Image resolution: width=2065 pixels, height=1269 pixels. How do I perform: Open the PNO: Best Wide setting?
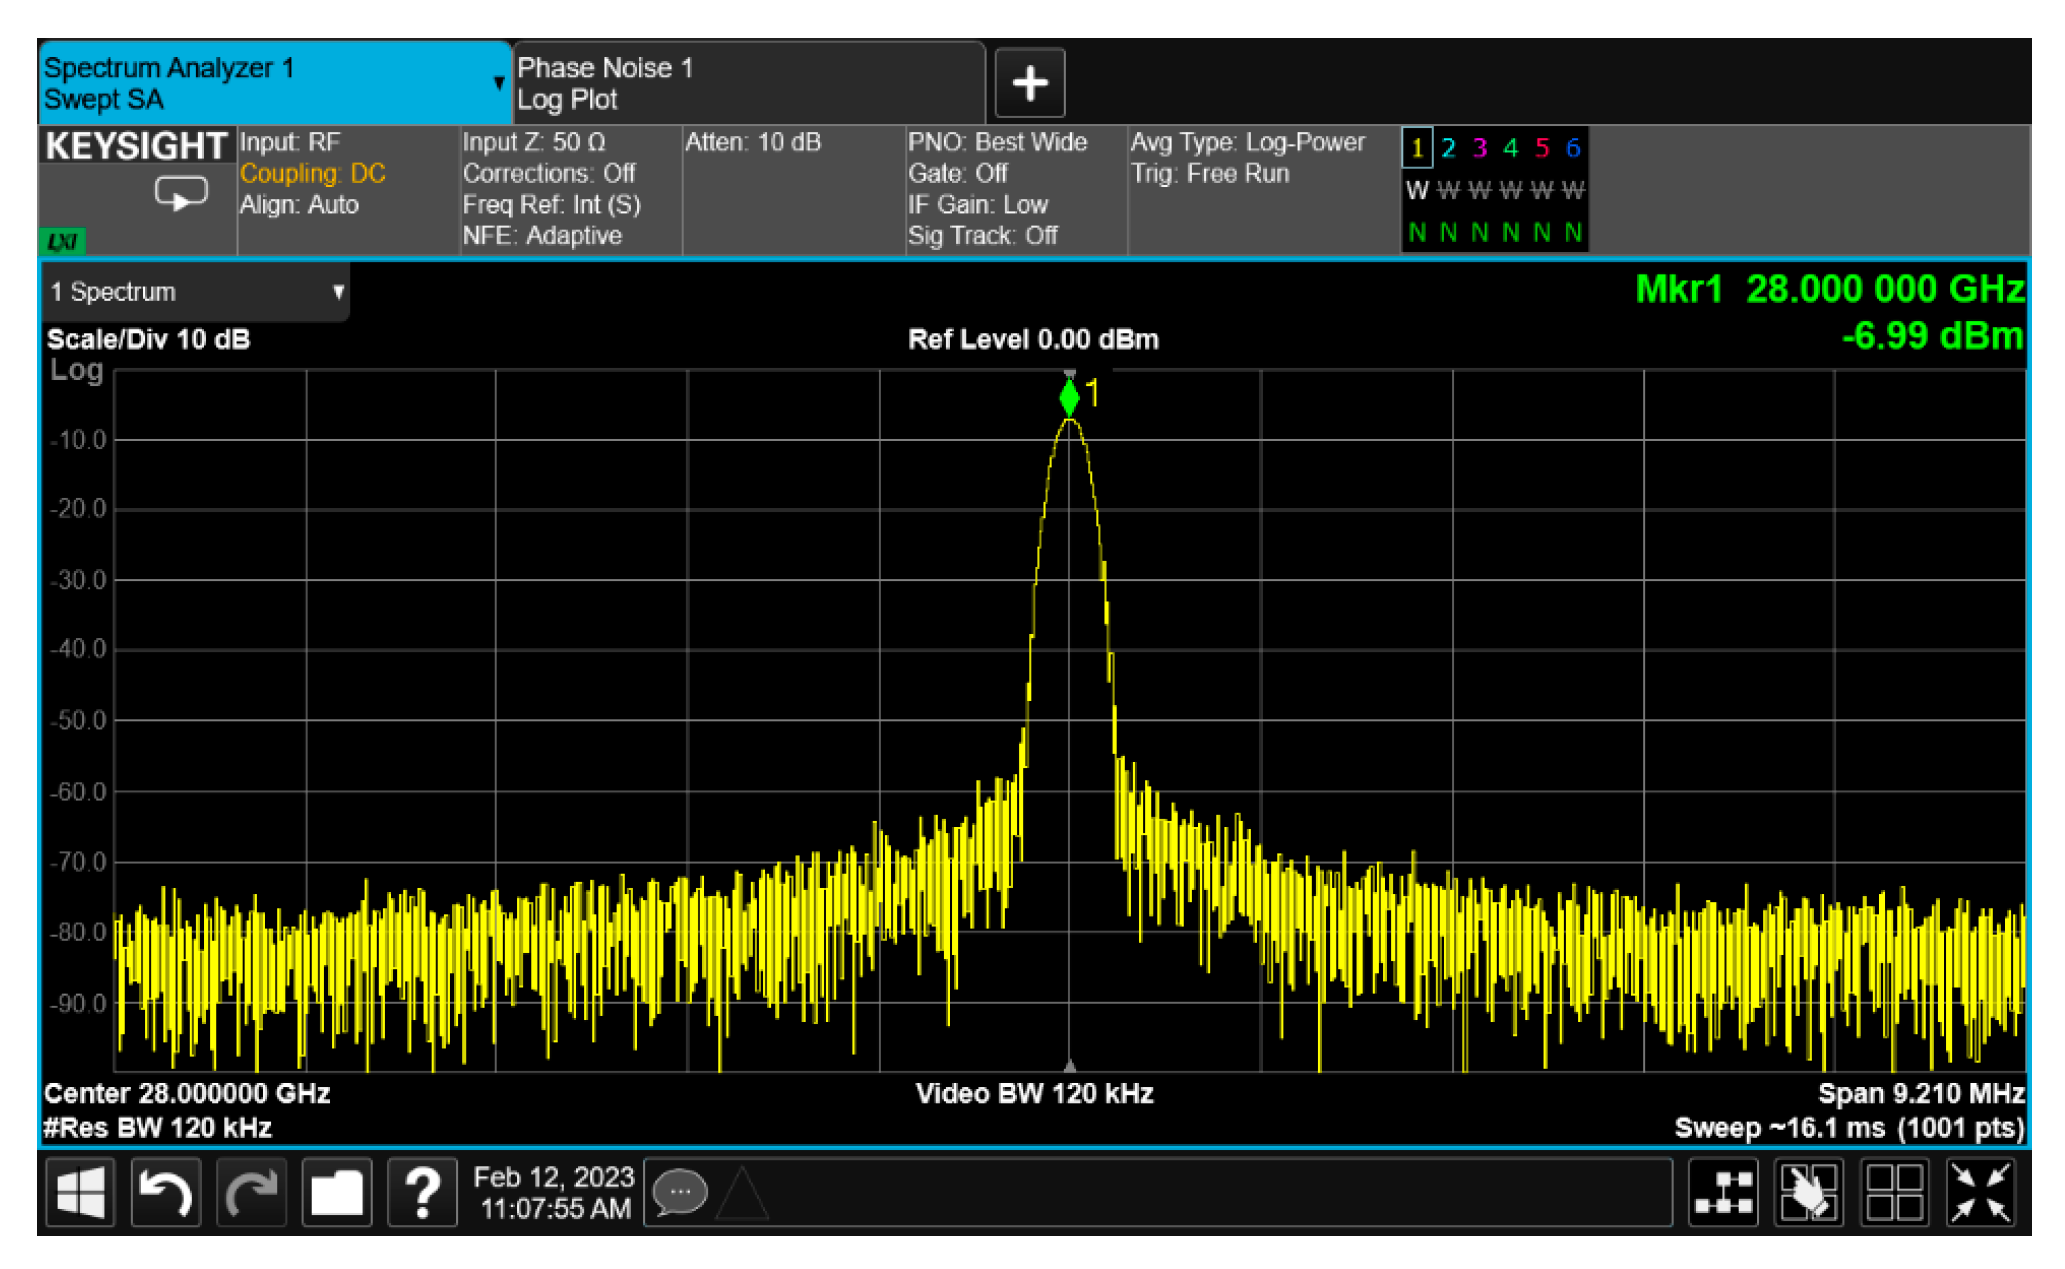click(x=997, y=142)
